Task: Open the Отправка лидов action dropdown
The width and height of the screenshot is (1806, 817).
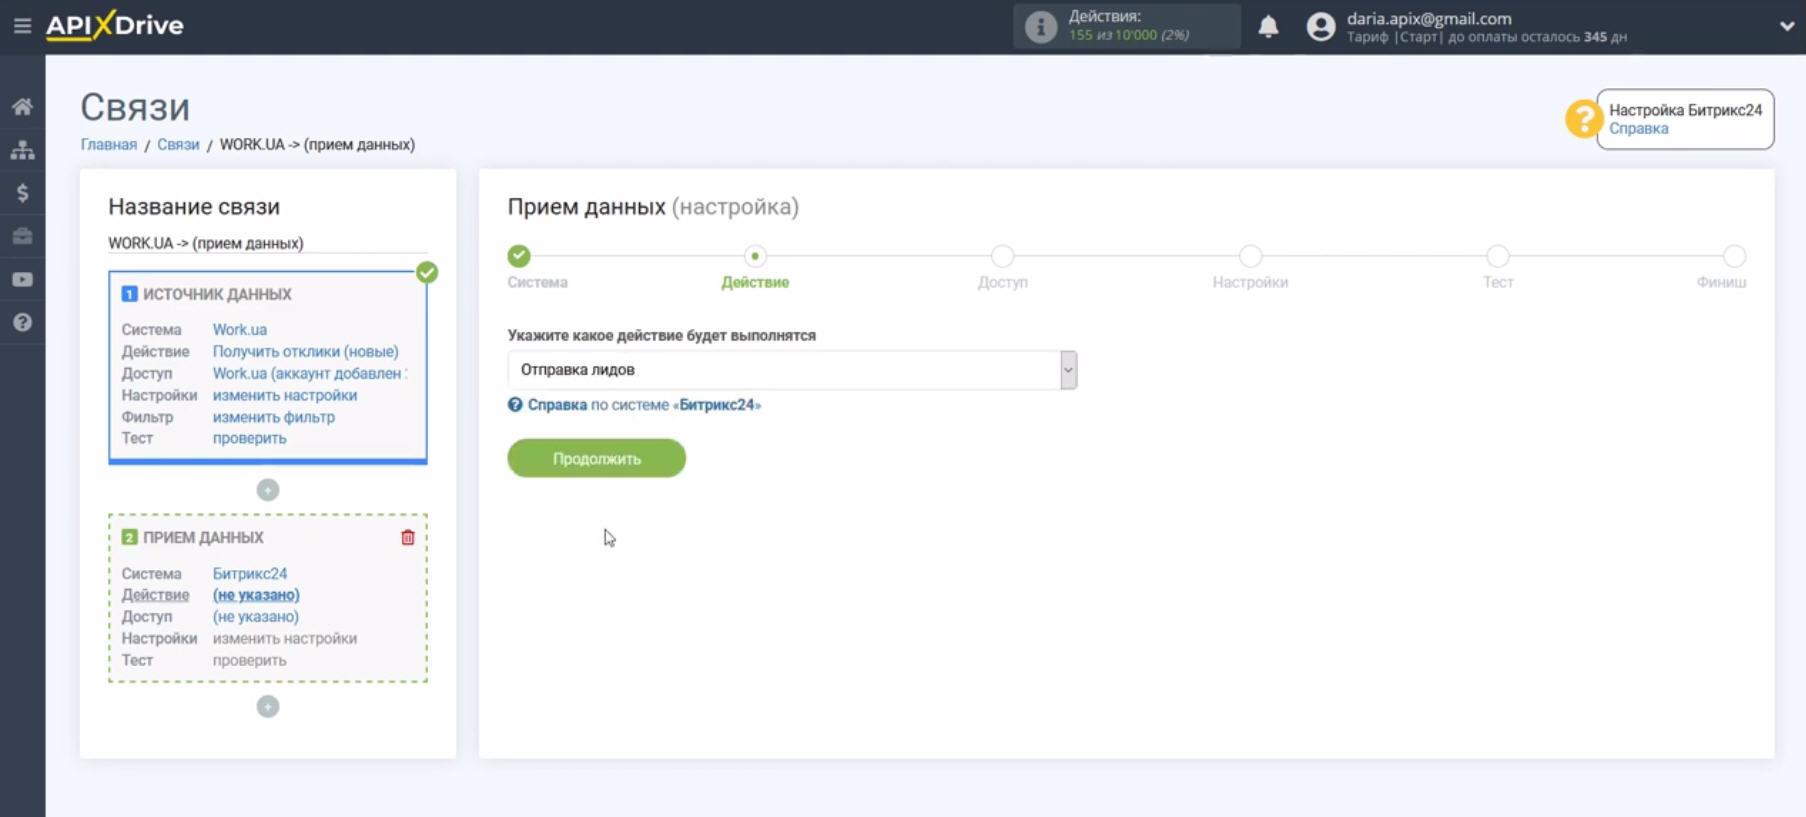Action: 792,370
